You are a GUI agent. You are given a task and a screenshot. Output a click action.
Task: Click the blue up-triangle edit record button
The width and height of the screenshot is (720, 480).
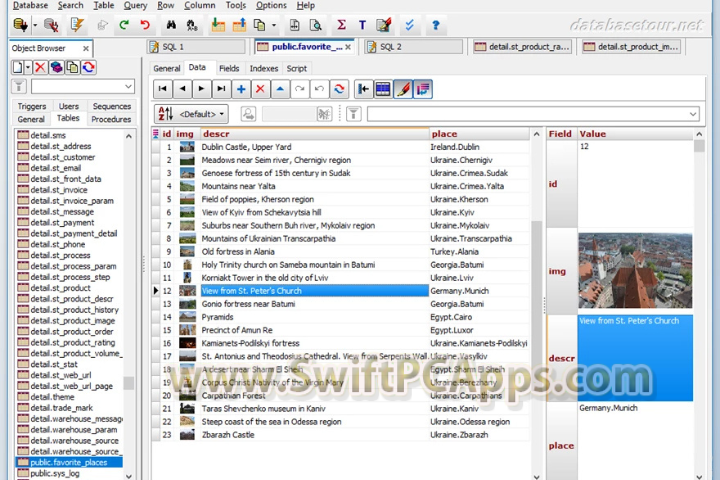280,89
